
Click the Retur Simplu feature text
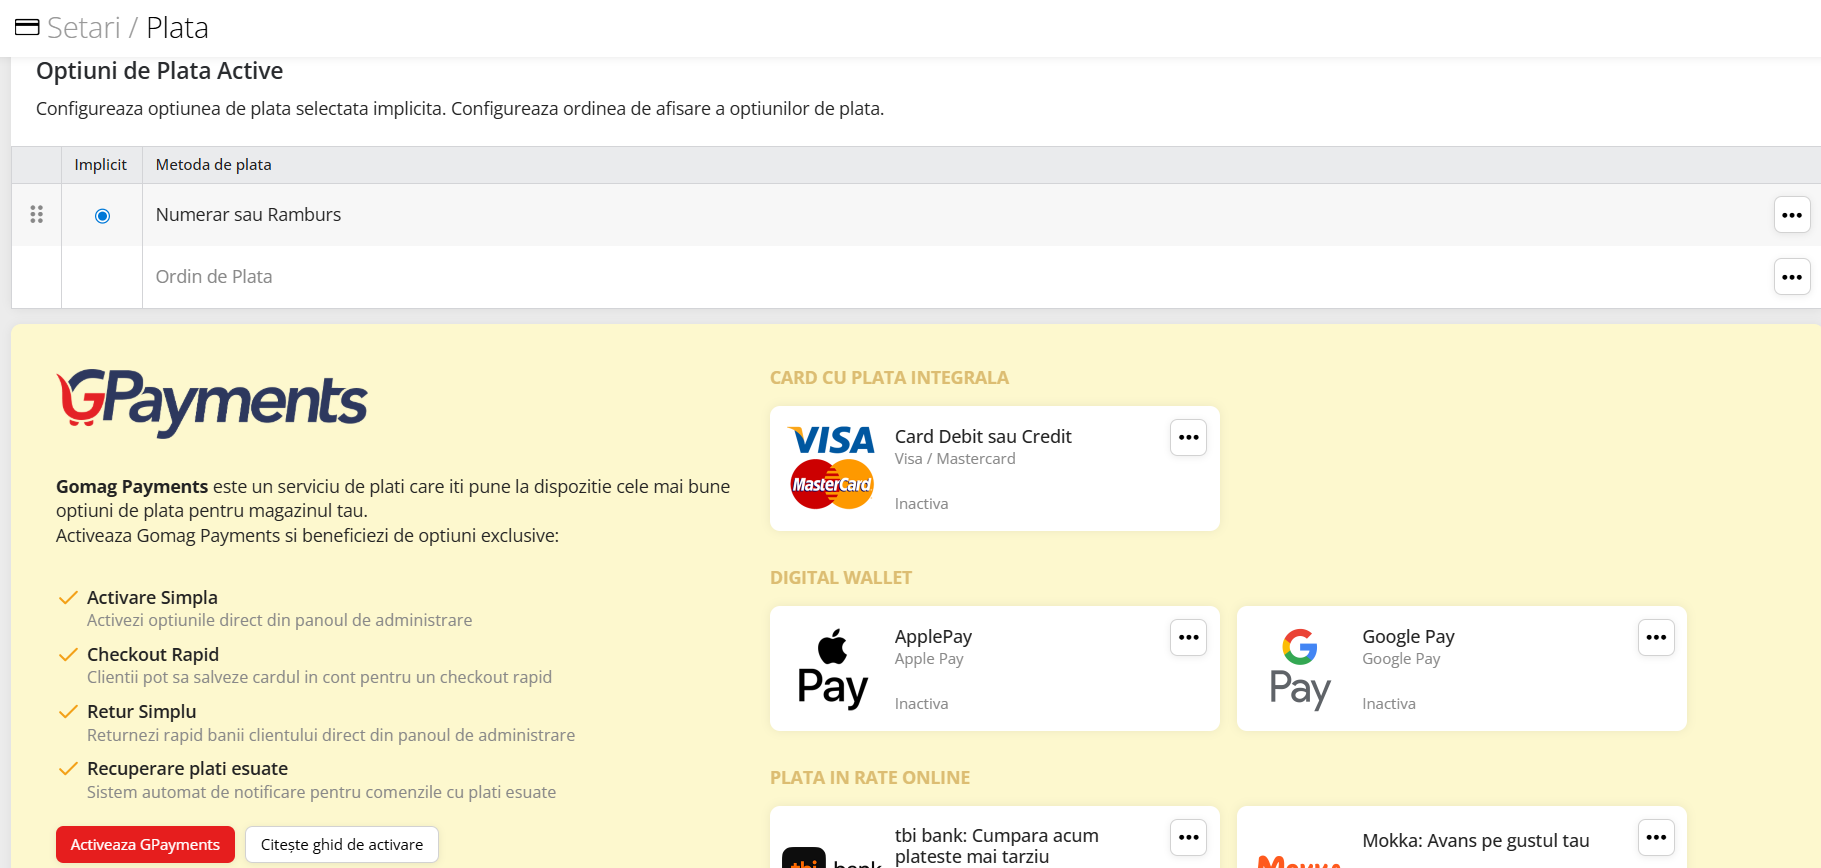pos(142,712)
